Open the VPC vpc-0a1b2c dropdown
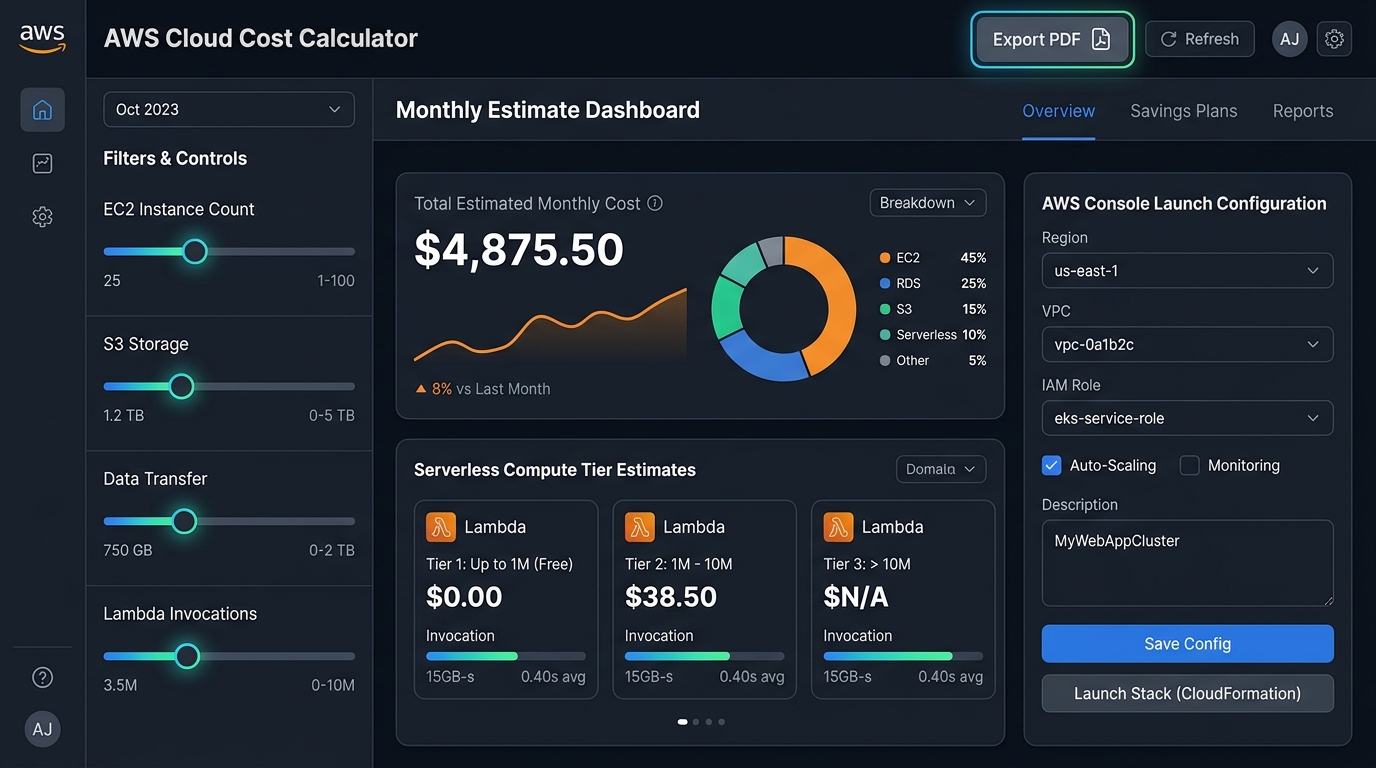This screenshot has width=1376, height=768. point(1187,344)
